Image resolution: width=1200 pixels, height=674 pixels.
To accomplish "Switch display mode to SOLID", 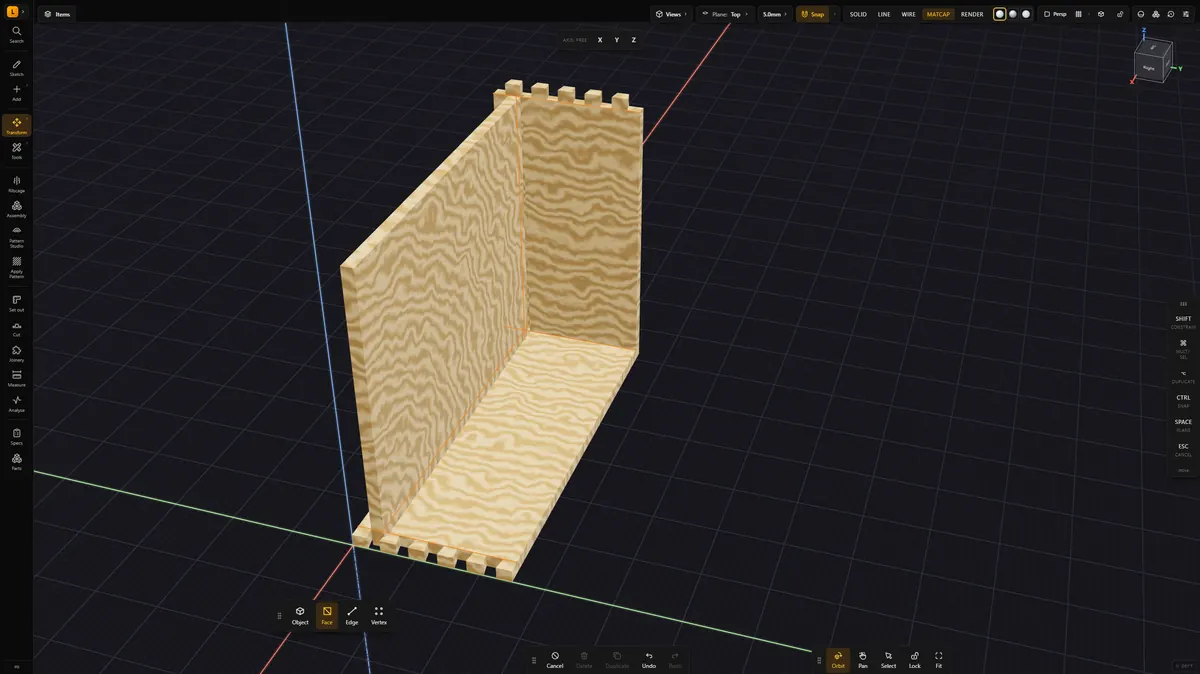I will [858, 14].
